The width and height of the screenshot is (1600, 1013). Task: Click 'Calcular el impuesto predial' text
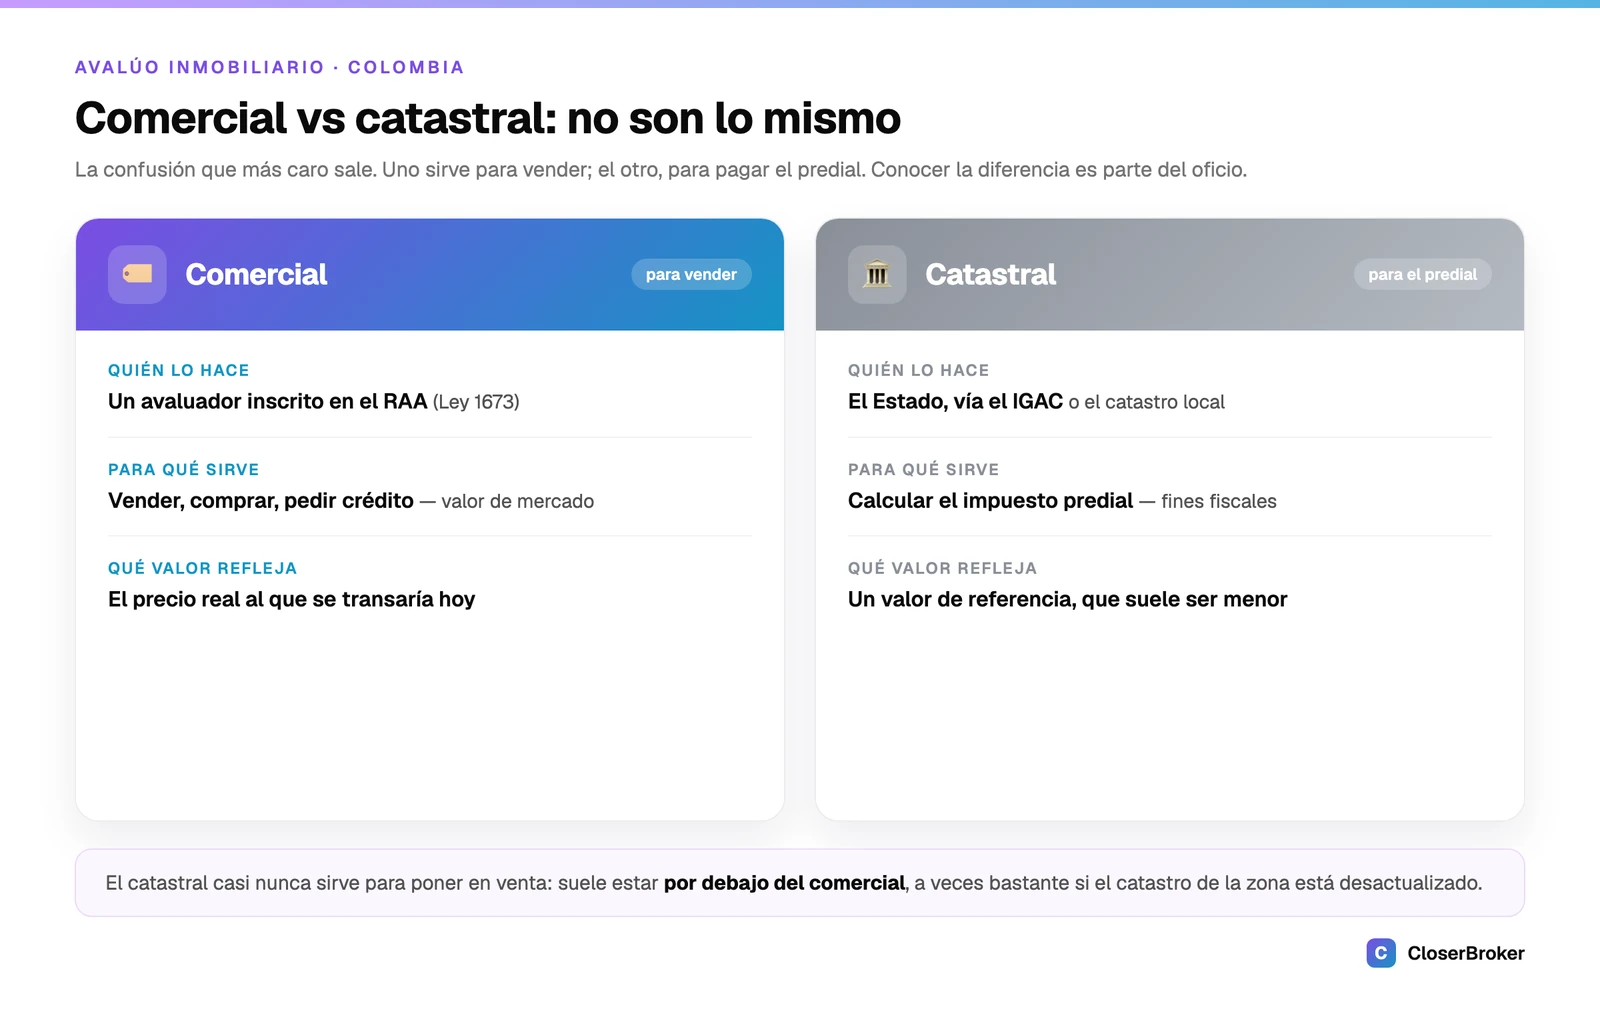click(990, 500)
